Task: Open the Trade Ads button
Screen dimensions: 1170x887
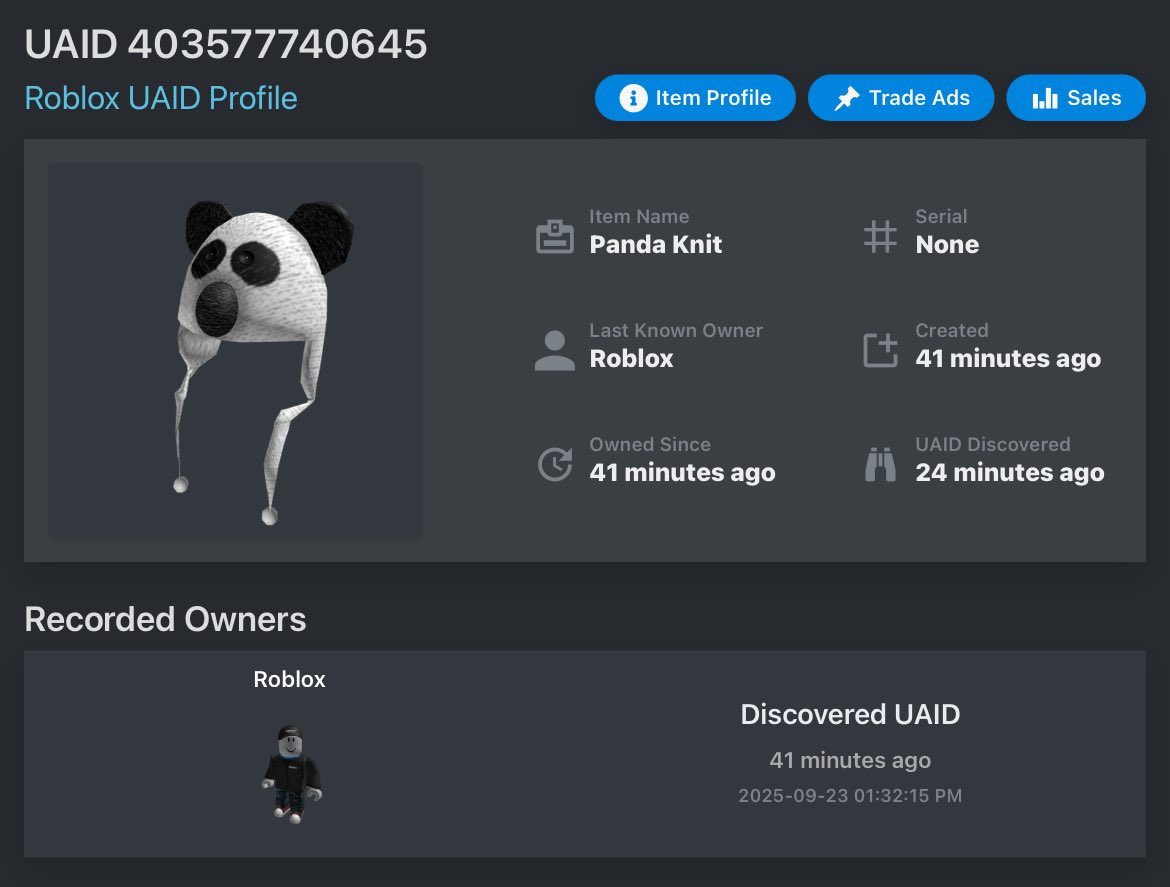Action: (901, 98)
